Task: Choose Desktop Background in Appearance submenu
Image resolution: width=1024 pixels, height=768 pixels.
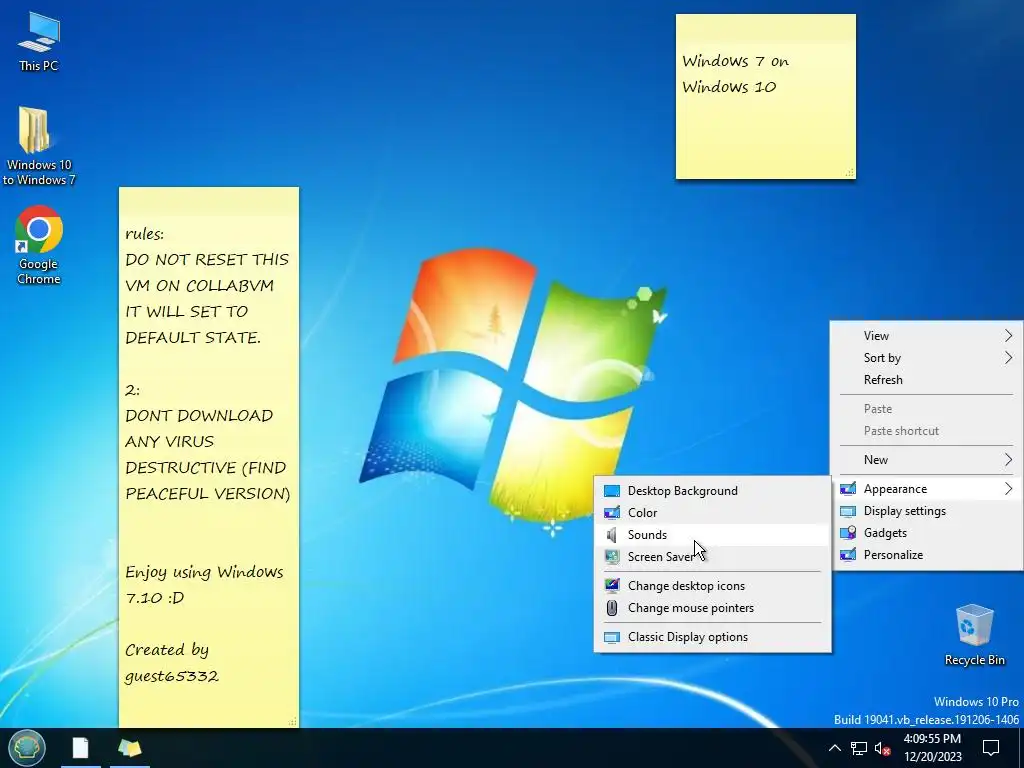Action: coord(712,491)
